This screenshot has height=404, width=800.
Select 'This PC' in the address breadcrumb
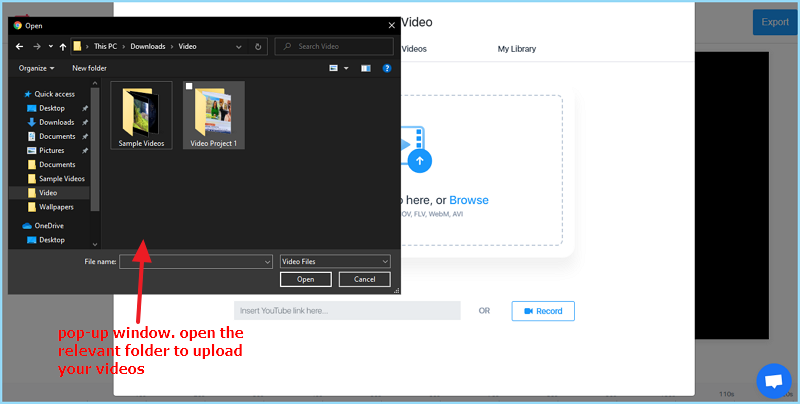click(x=105, y=46)
